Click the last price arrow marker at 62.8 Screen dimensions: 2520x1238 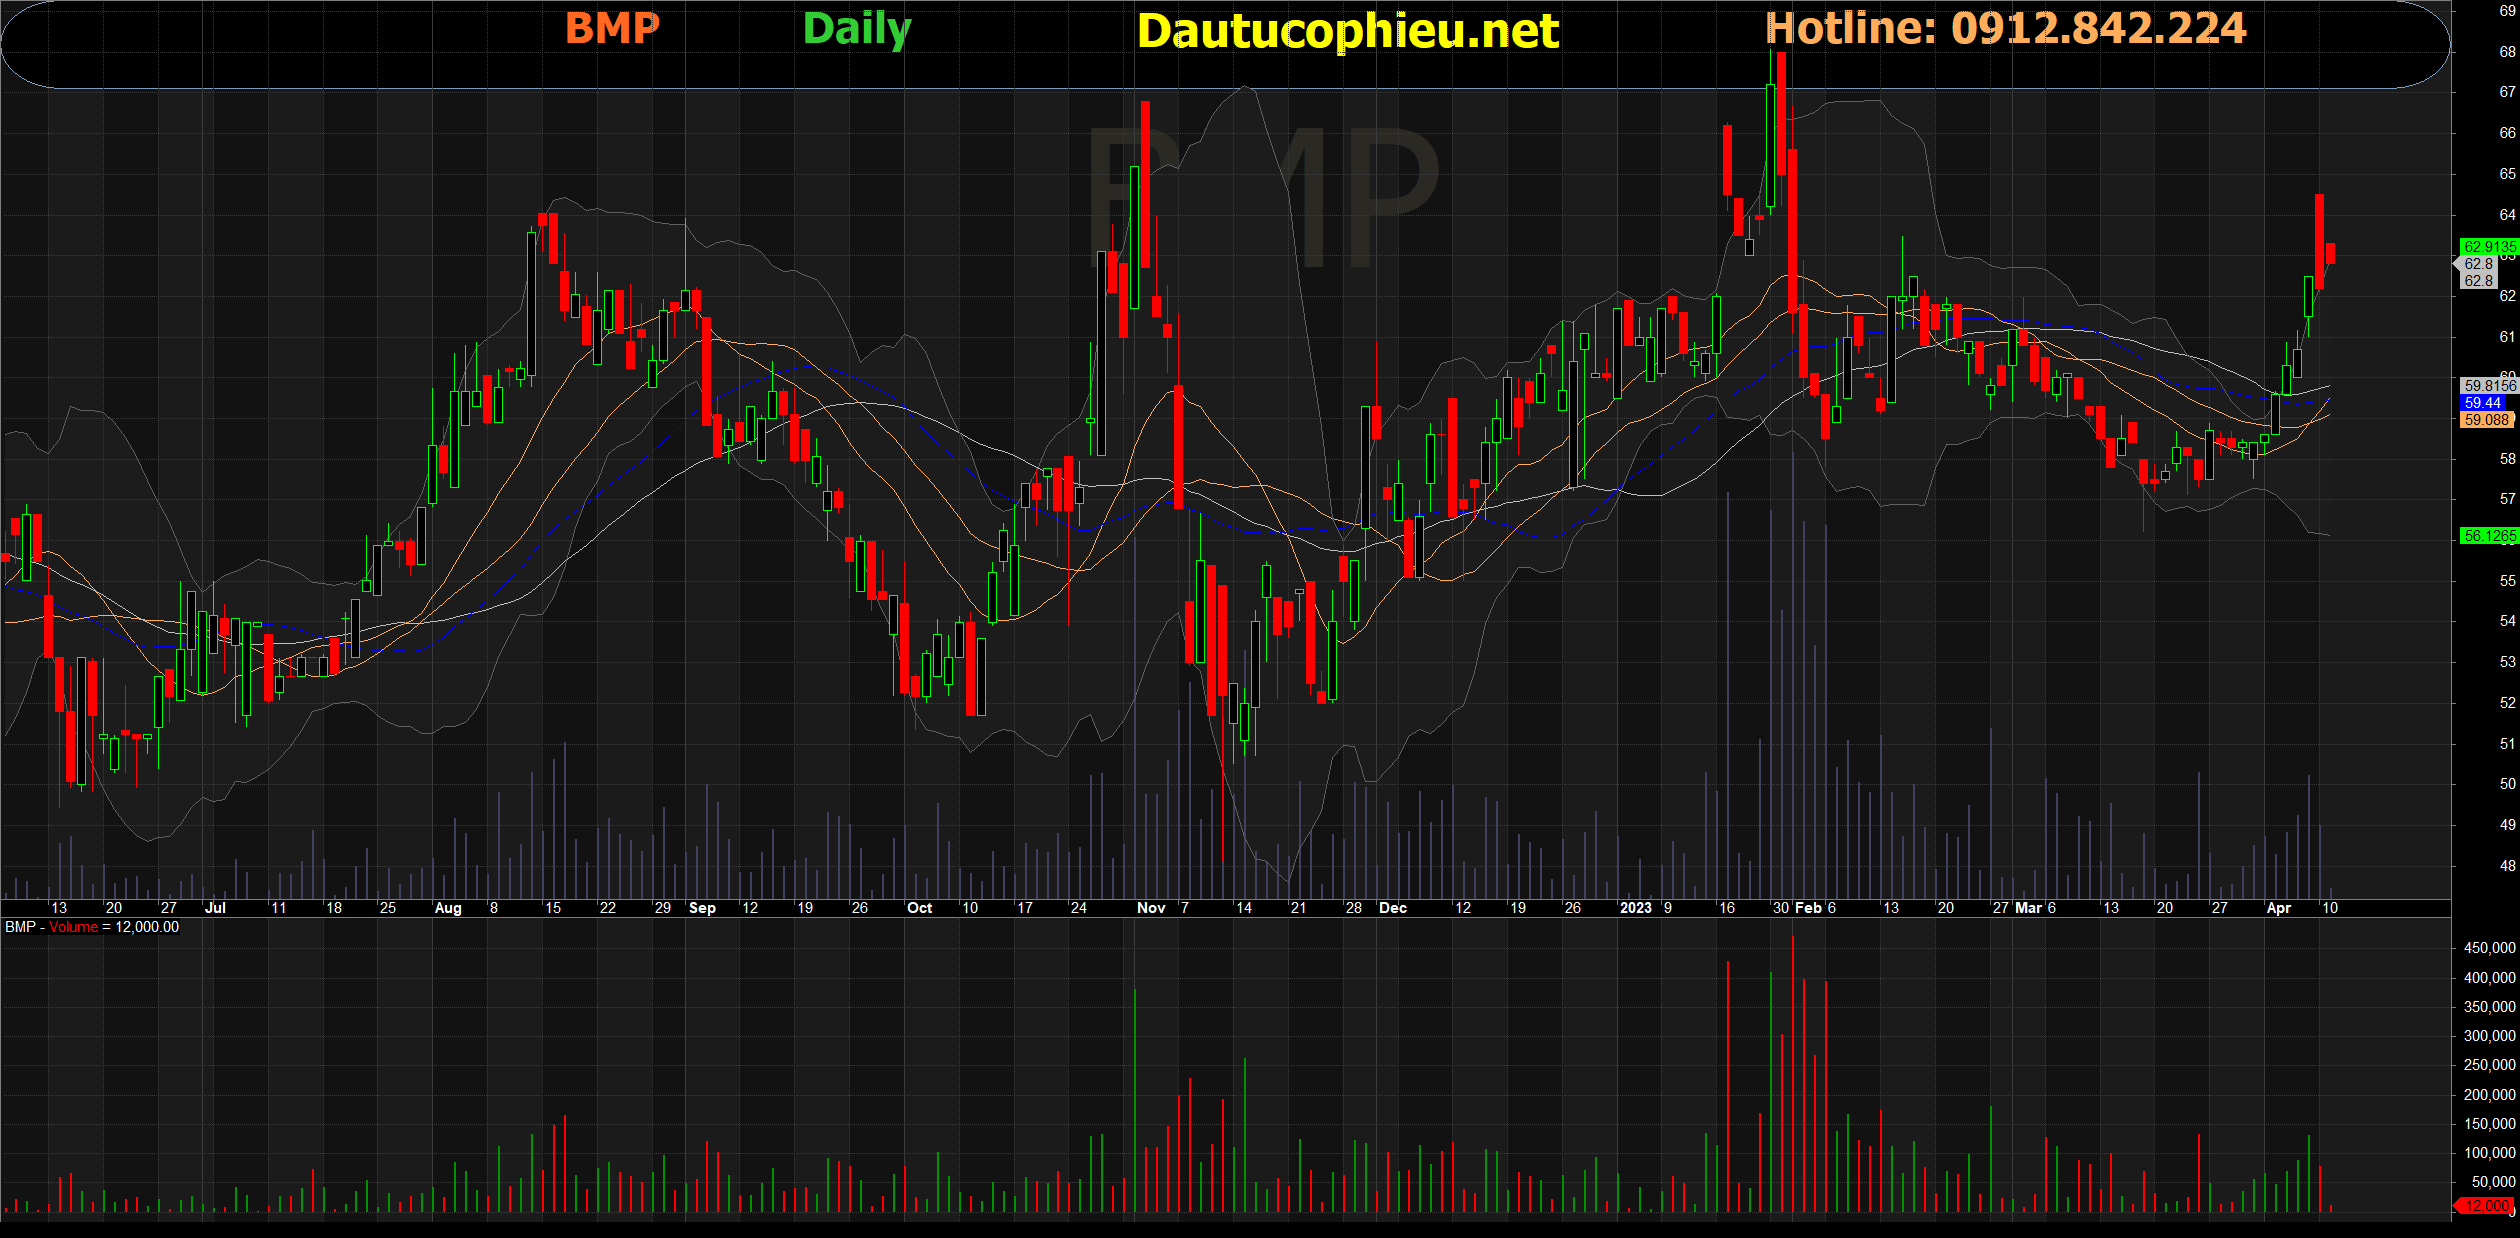coord(2474,264)
